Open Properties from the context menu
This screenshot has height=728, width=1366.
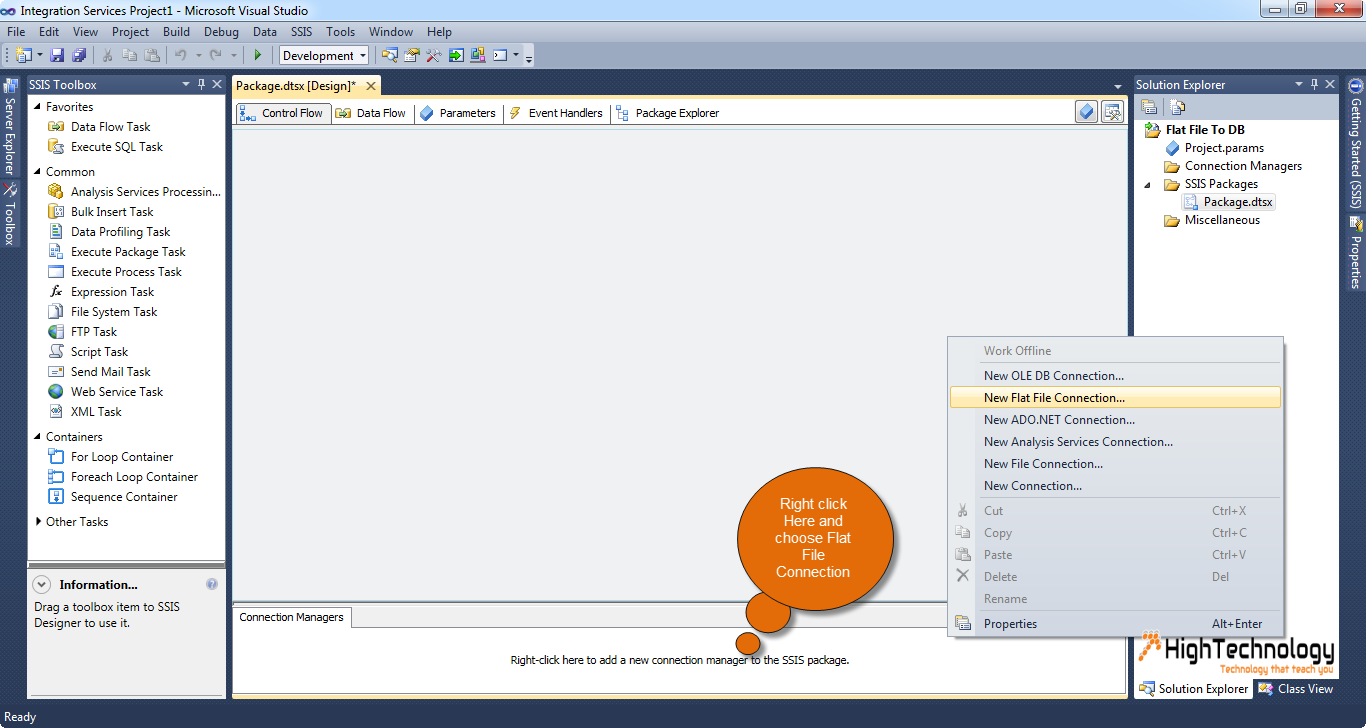click(x=1115, y=623)
